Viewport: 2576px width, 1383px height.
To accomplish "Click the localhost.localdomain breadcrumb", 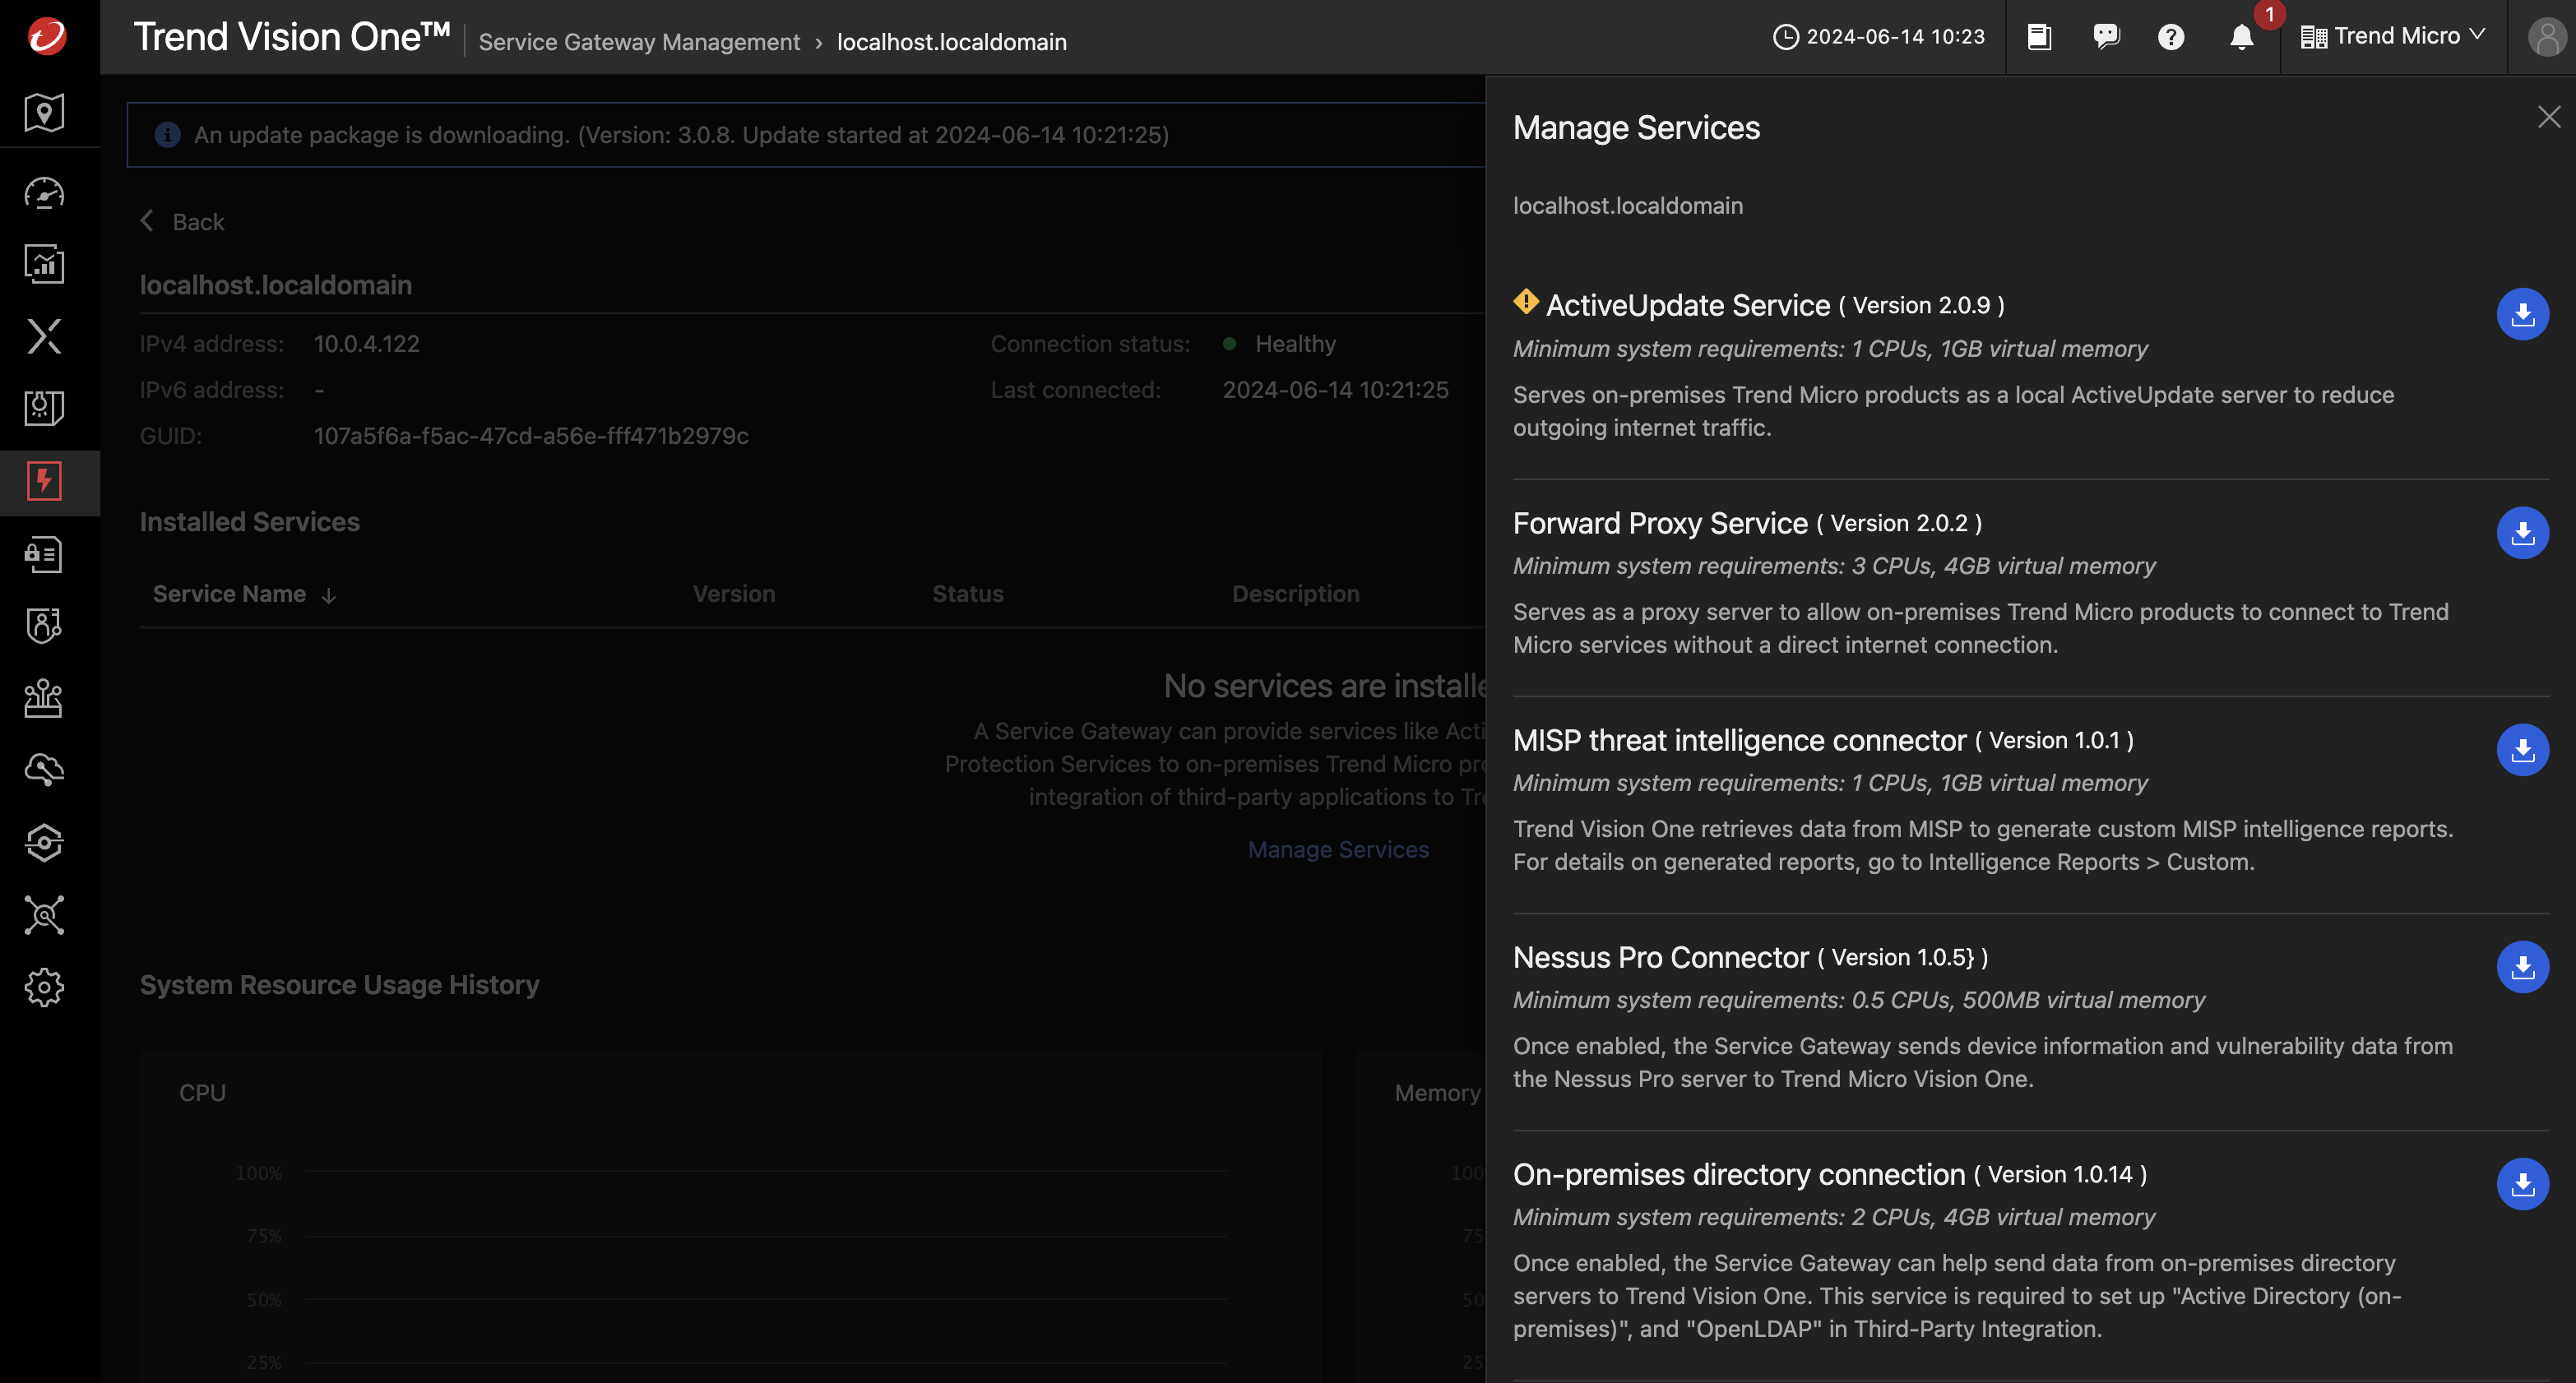I will click(x=951, y=42).
